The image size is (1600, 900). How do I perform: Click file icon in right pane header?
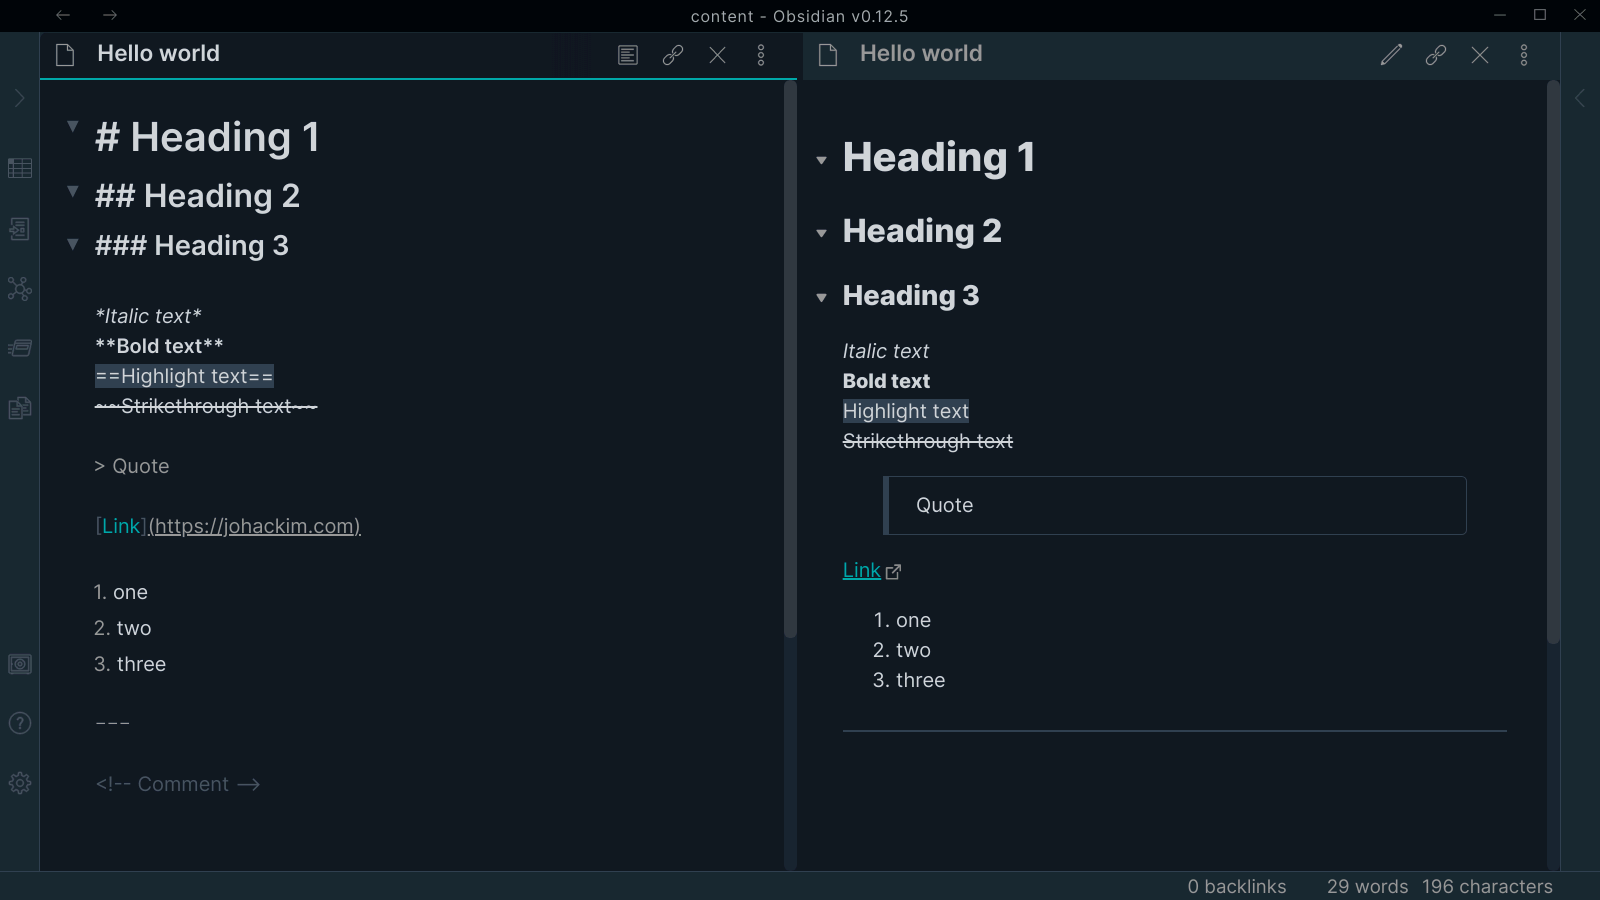(x=828, y=55)
